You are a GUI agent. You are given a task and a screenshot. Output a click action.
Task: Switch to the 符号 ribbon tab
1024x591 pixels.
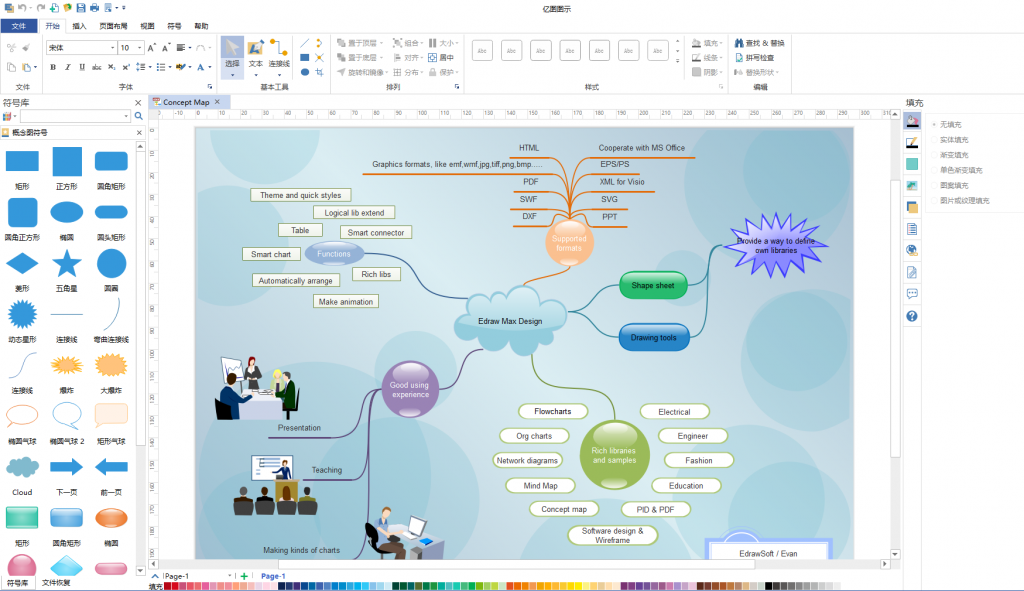[x=174, y=26]
